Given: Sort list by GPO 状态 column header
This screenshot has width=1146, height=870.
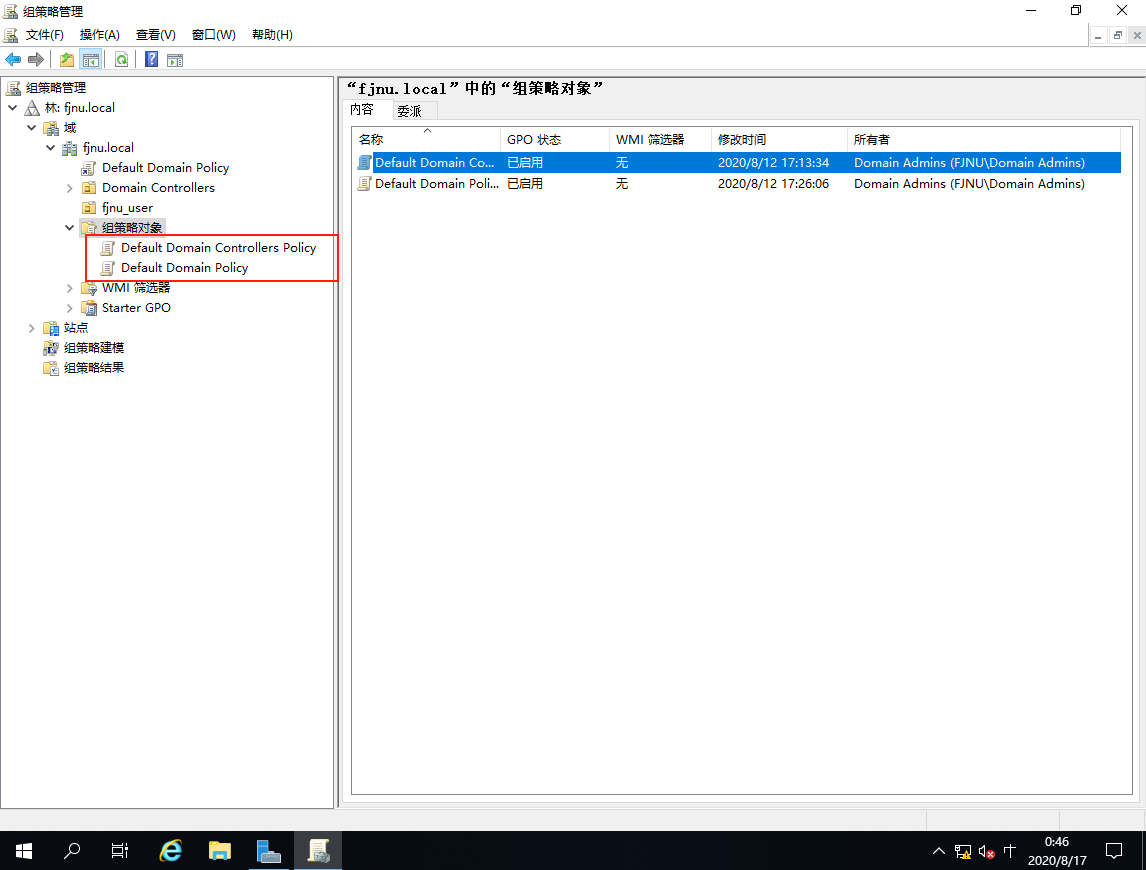Looking at the screenshot, I should (x=555, y=139).
